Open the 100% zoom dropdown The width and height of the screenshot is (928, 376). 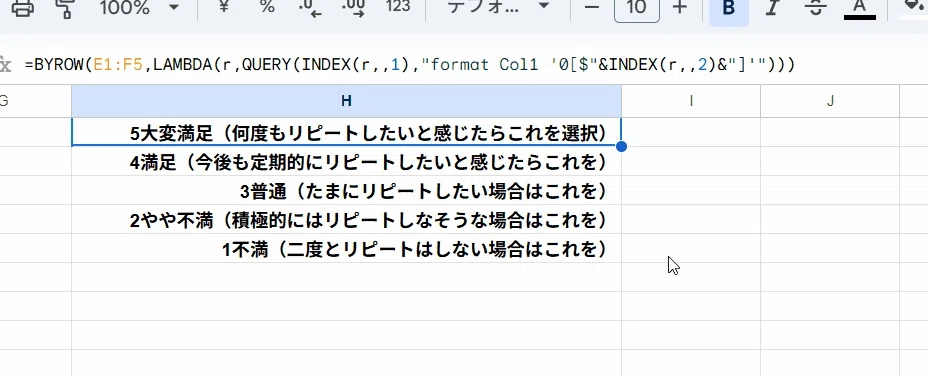140,7
